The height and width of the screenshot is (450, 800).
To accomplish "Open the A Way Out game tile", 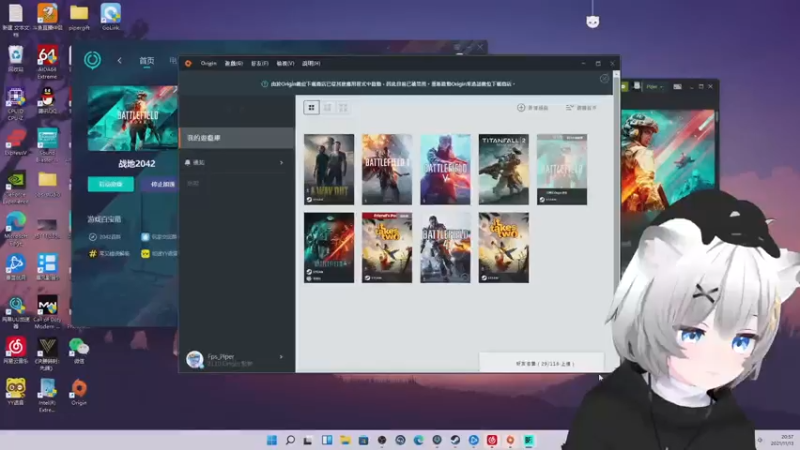I will (x=329, y=169).
